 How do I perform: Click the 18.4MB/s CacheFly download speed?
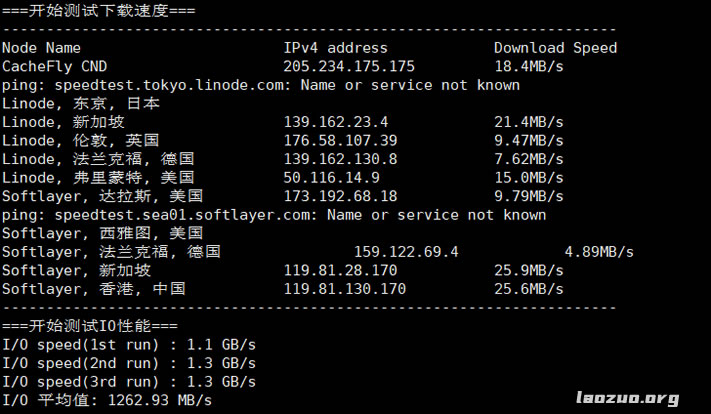528,66
